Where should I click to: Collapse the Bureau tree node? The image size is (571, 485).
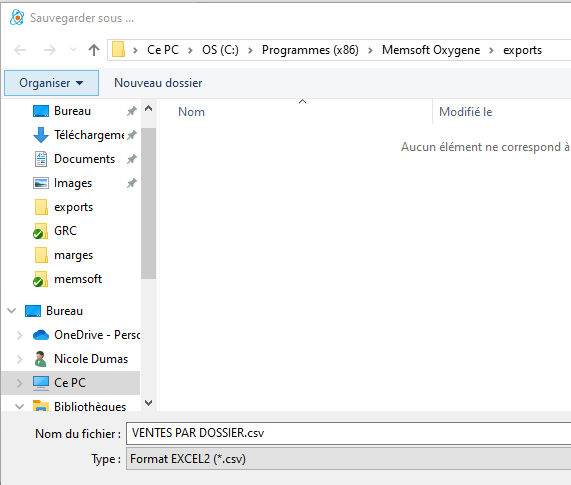click(12, 311)
